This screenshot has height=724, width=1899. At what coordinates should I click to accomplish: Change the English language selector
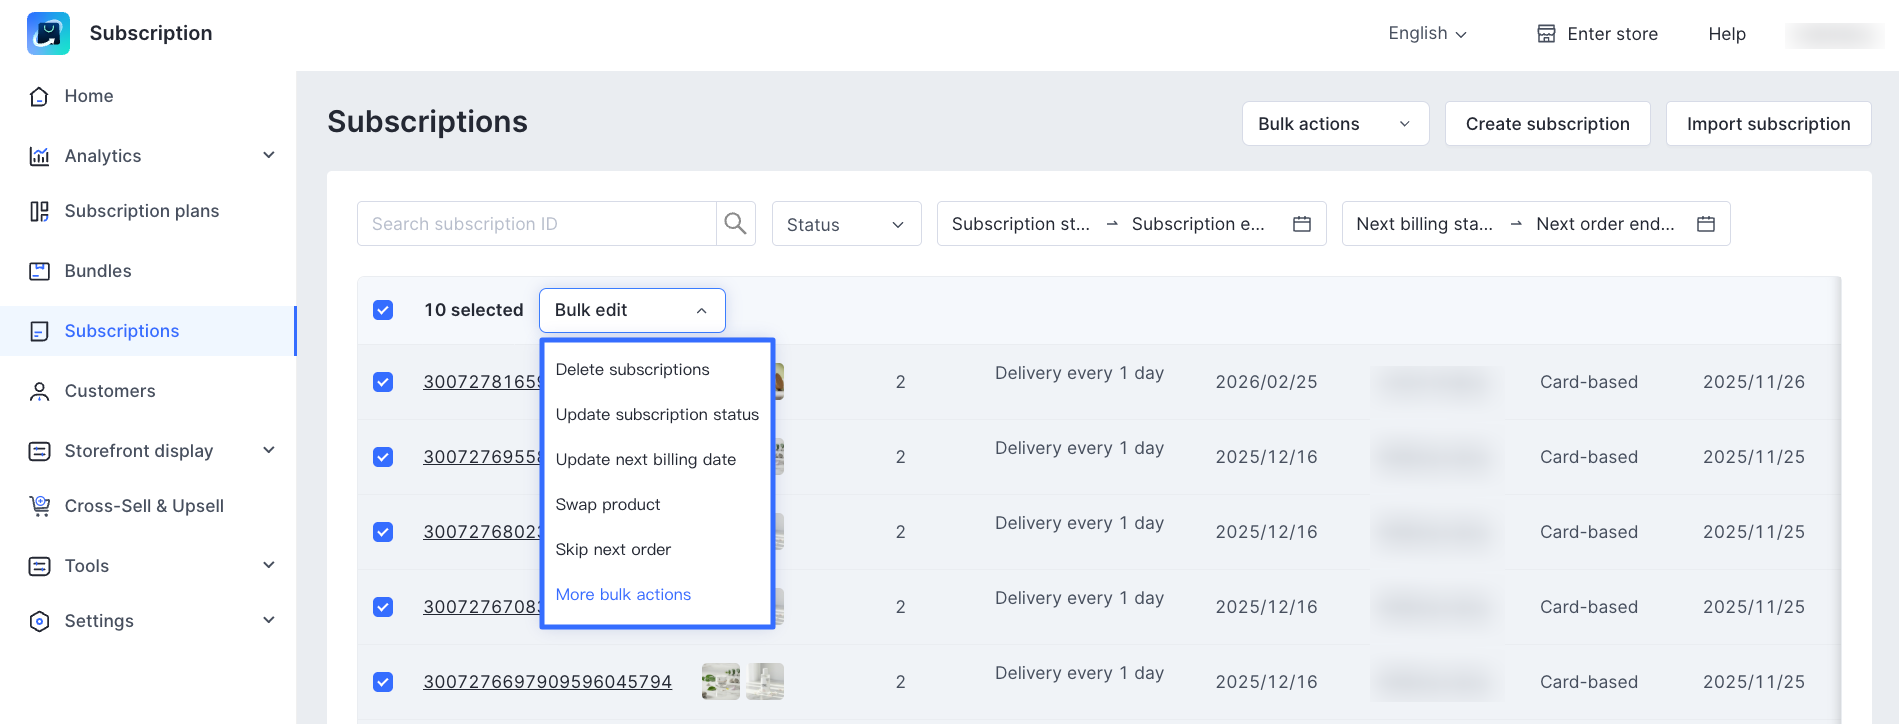(x=1427, y=34)
